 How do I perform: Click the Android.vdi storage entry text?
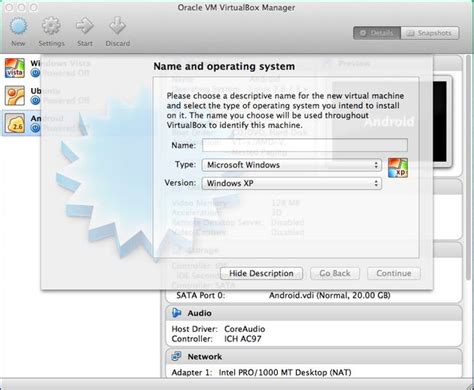pos(330,295)
